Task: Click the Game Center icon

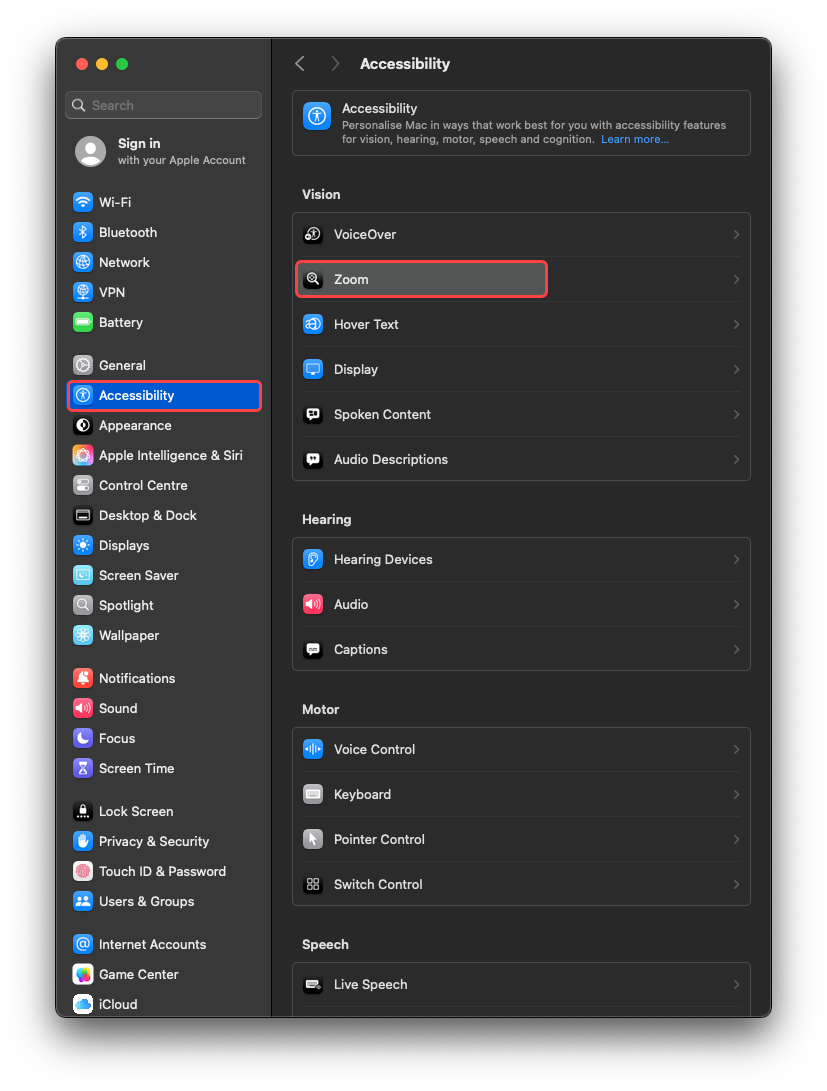Action: tap(83, 974)
